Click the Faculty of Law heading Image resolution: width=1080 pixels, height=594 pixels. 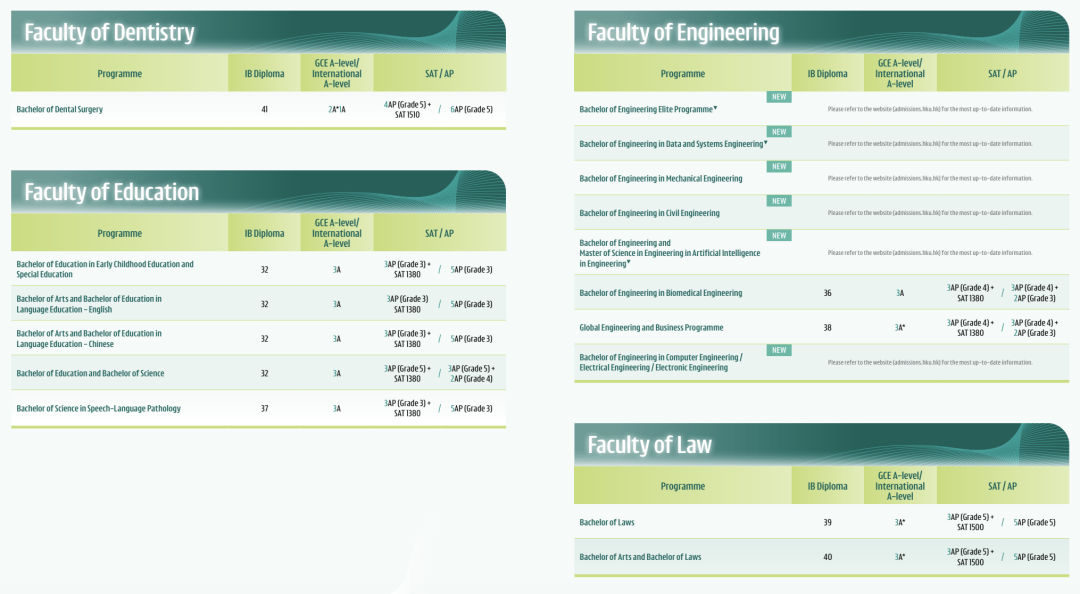[x=649, y=445]
